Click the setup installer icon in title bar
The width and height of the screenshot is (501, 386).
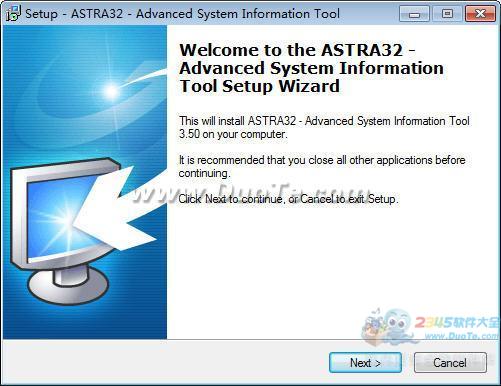13,14
